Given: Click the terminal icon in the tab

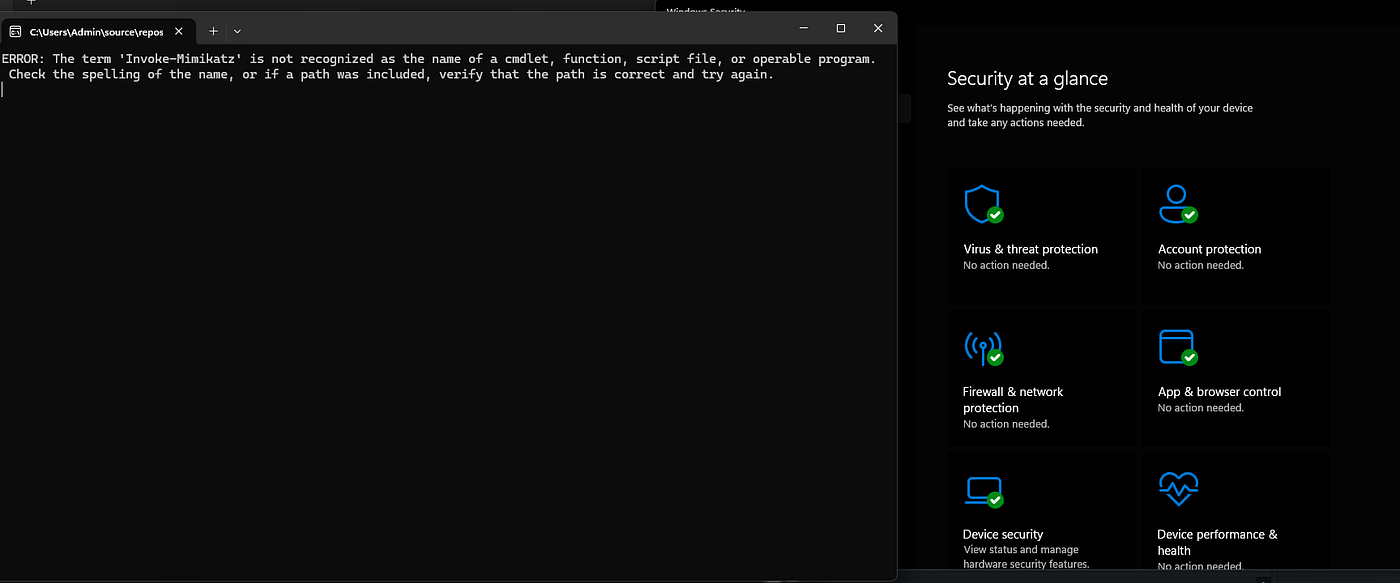Looking at the screenshot, I should [15, 31].
